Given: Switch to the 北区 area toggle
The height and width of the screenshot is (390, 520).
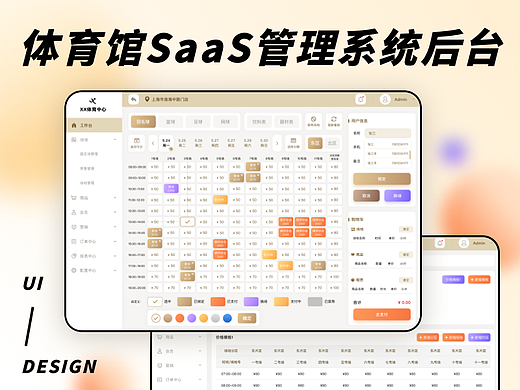Looking at the screenshot, I should (x=332, y=143).
